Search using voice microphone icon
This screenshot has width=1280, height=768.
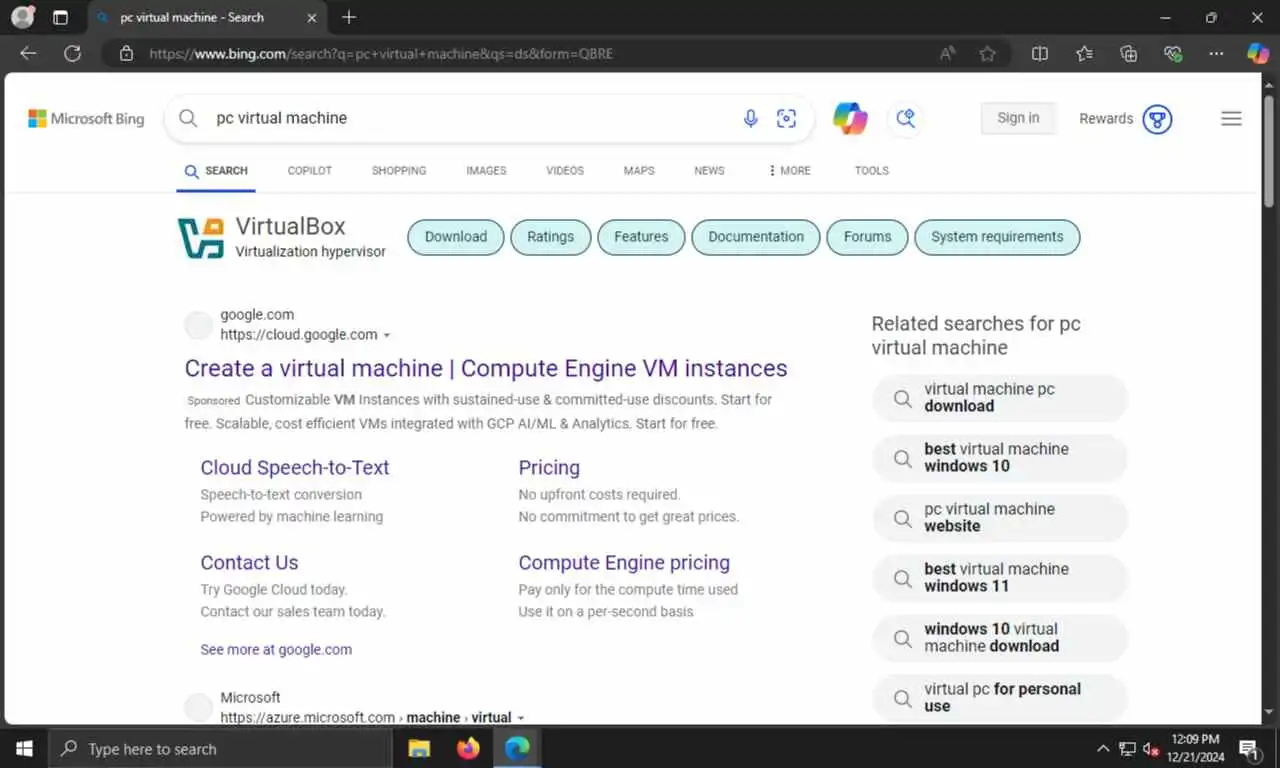point(751,118)
